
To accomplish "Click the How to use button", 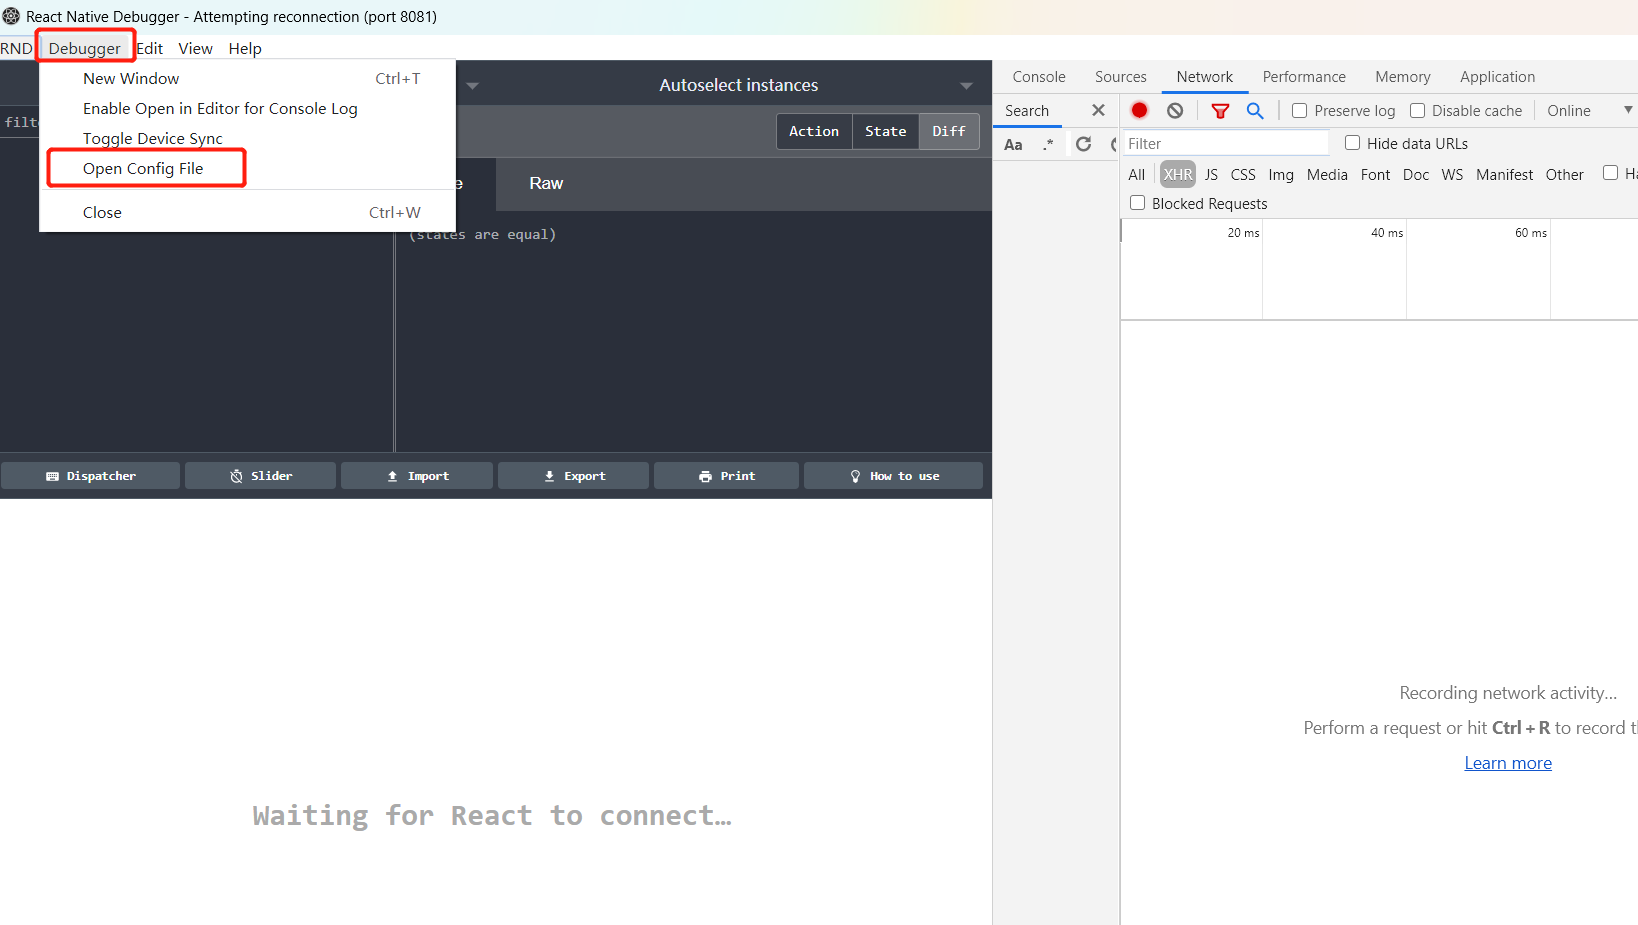I will 894,476.
